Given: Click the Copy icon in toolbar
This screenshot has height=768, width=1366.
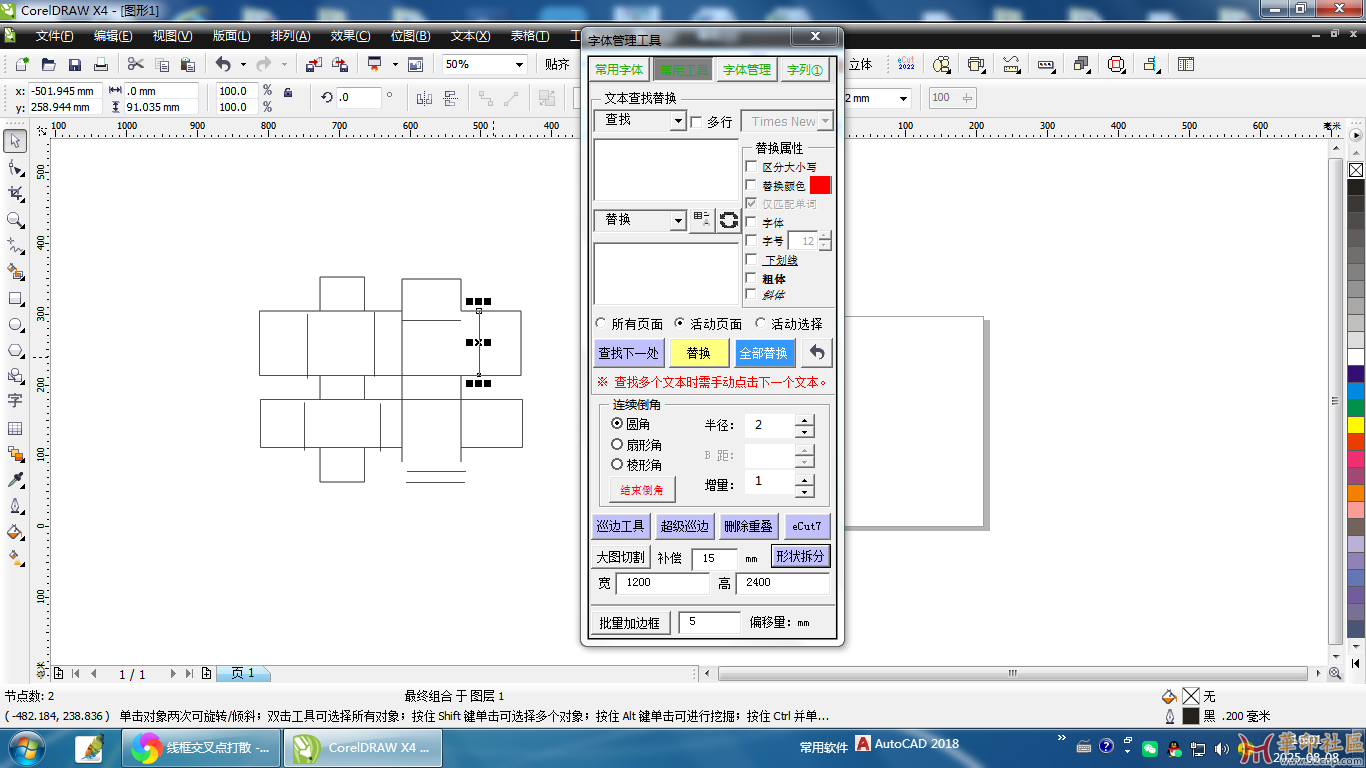Looking at the screenshot, I should tap(162, 64).
